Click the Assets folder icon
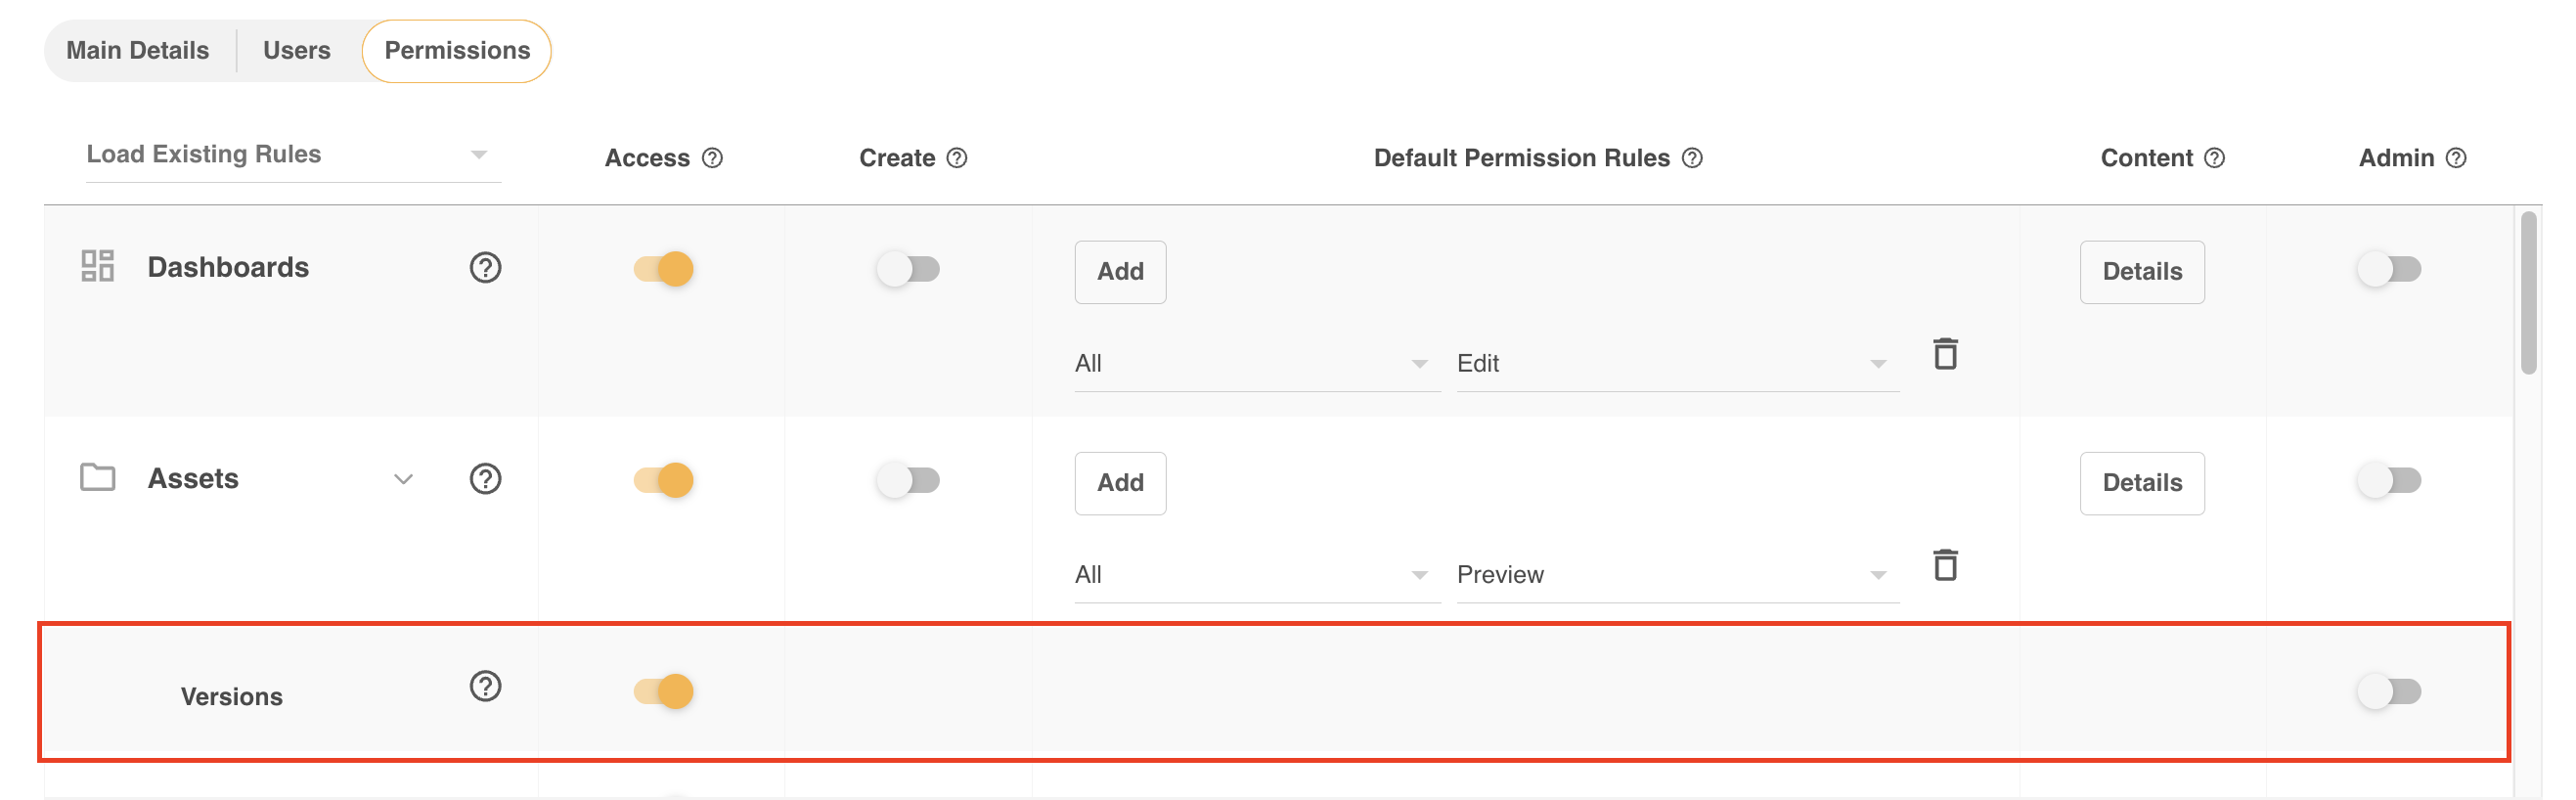The height and width of the screenshot is (800, 2576). [97, 477]
